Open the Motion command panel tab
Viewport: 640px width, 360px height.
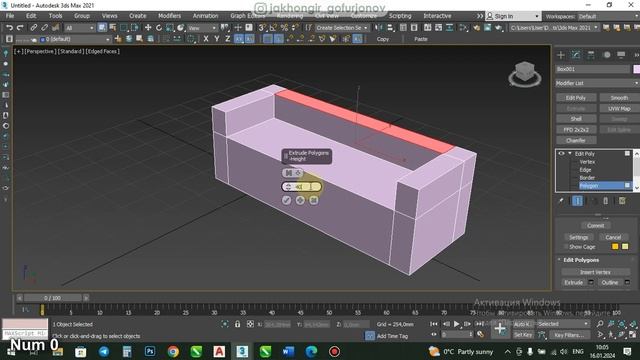tap(607, 55)
